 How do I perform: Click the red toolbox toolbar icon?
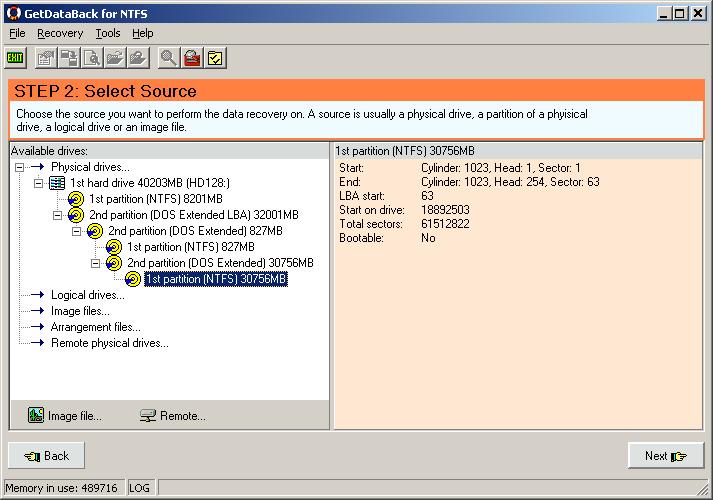(x=192, y=58)
